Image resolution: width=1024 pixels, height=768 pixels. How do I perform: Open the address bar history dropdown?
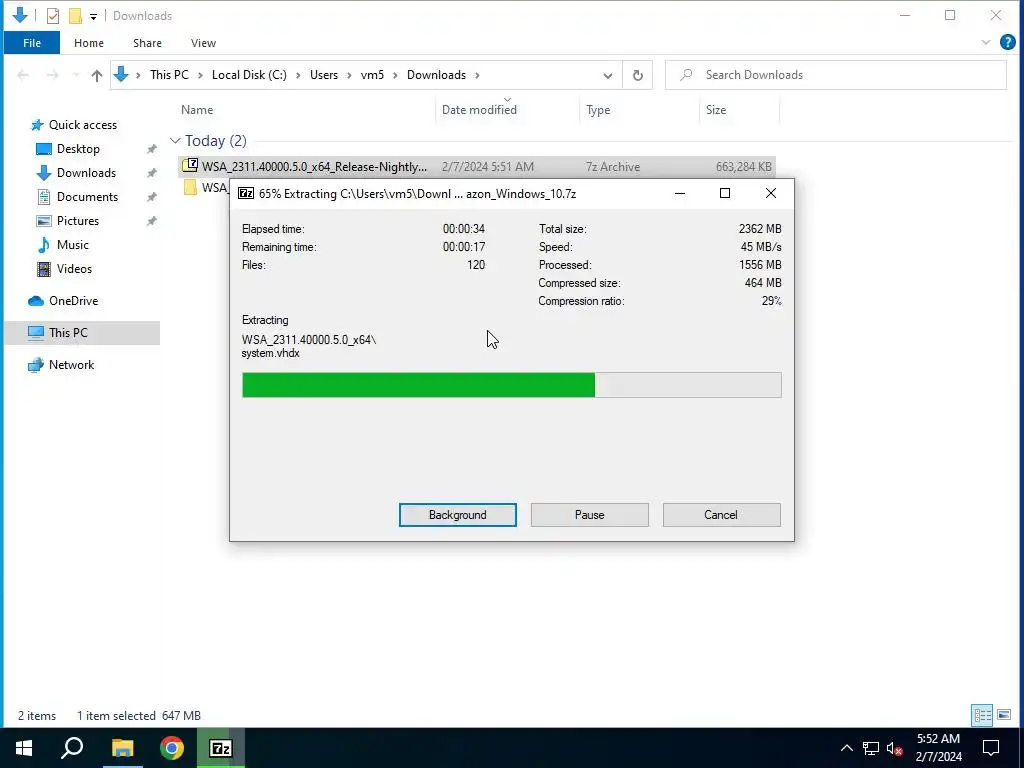pos(607,75)
